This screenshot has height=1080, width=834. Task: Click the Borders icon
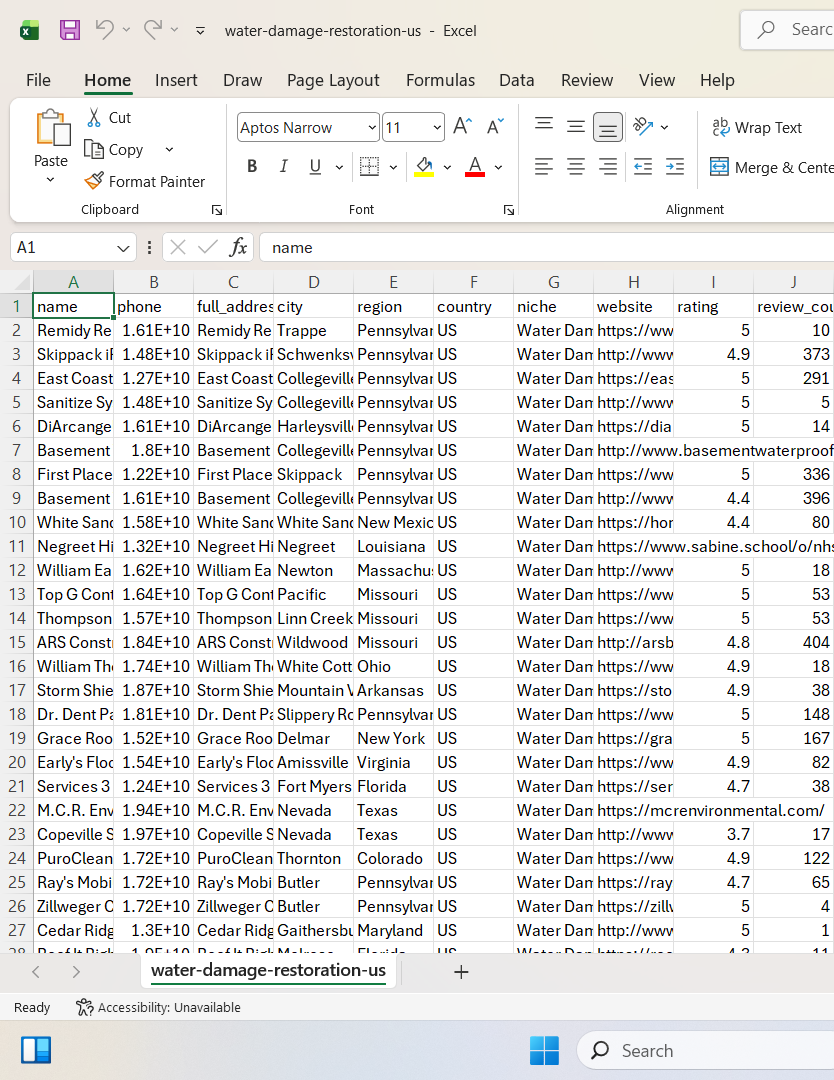(370, 166)
